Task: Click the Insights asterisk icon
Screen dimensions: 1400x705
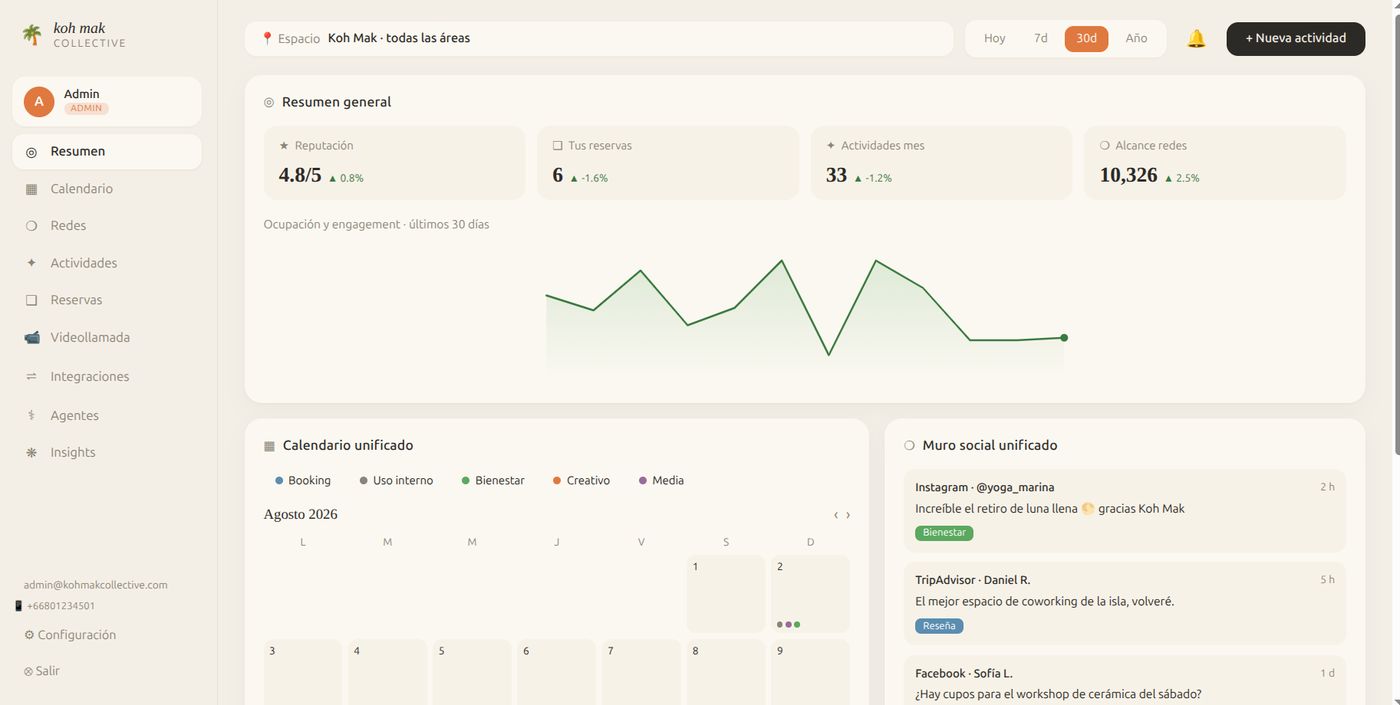Action: click(x=31, y=453)
